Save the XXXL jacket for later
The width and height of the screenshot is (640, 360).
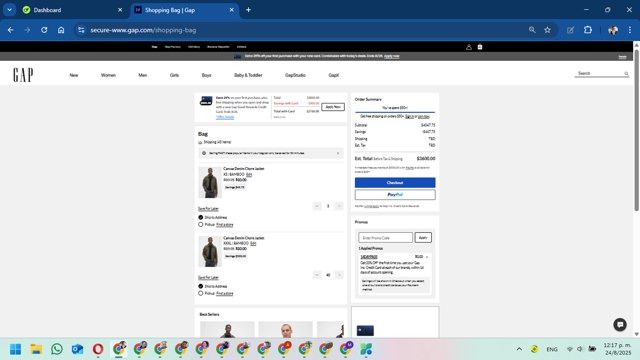[208, 278]
